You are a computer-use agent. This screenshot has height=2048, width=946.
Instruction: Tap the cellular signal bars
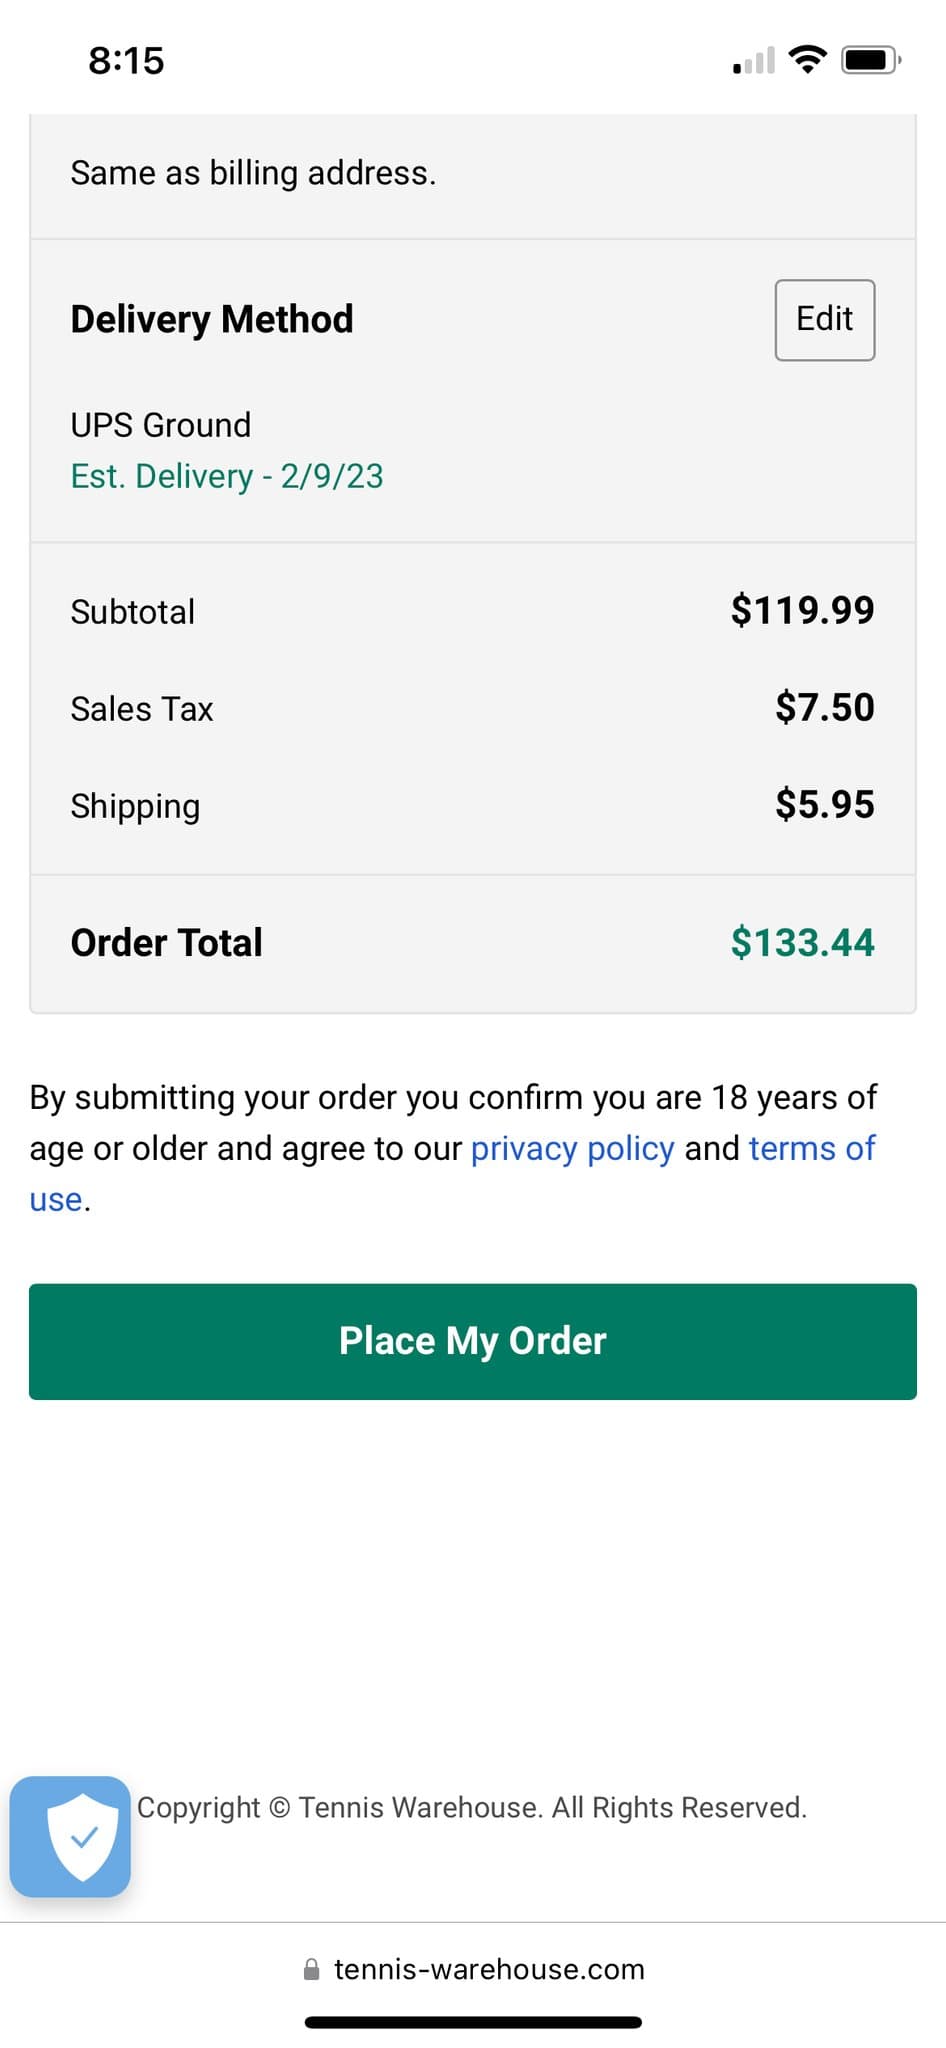click(x=754, y=60)
